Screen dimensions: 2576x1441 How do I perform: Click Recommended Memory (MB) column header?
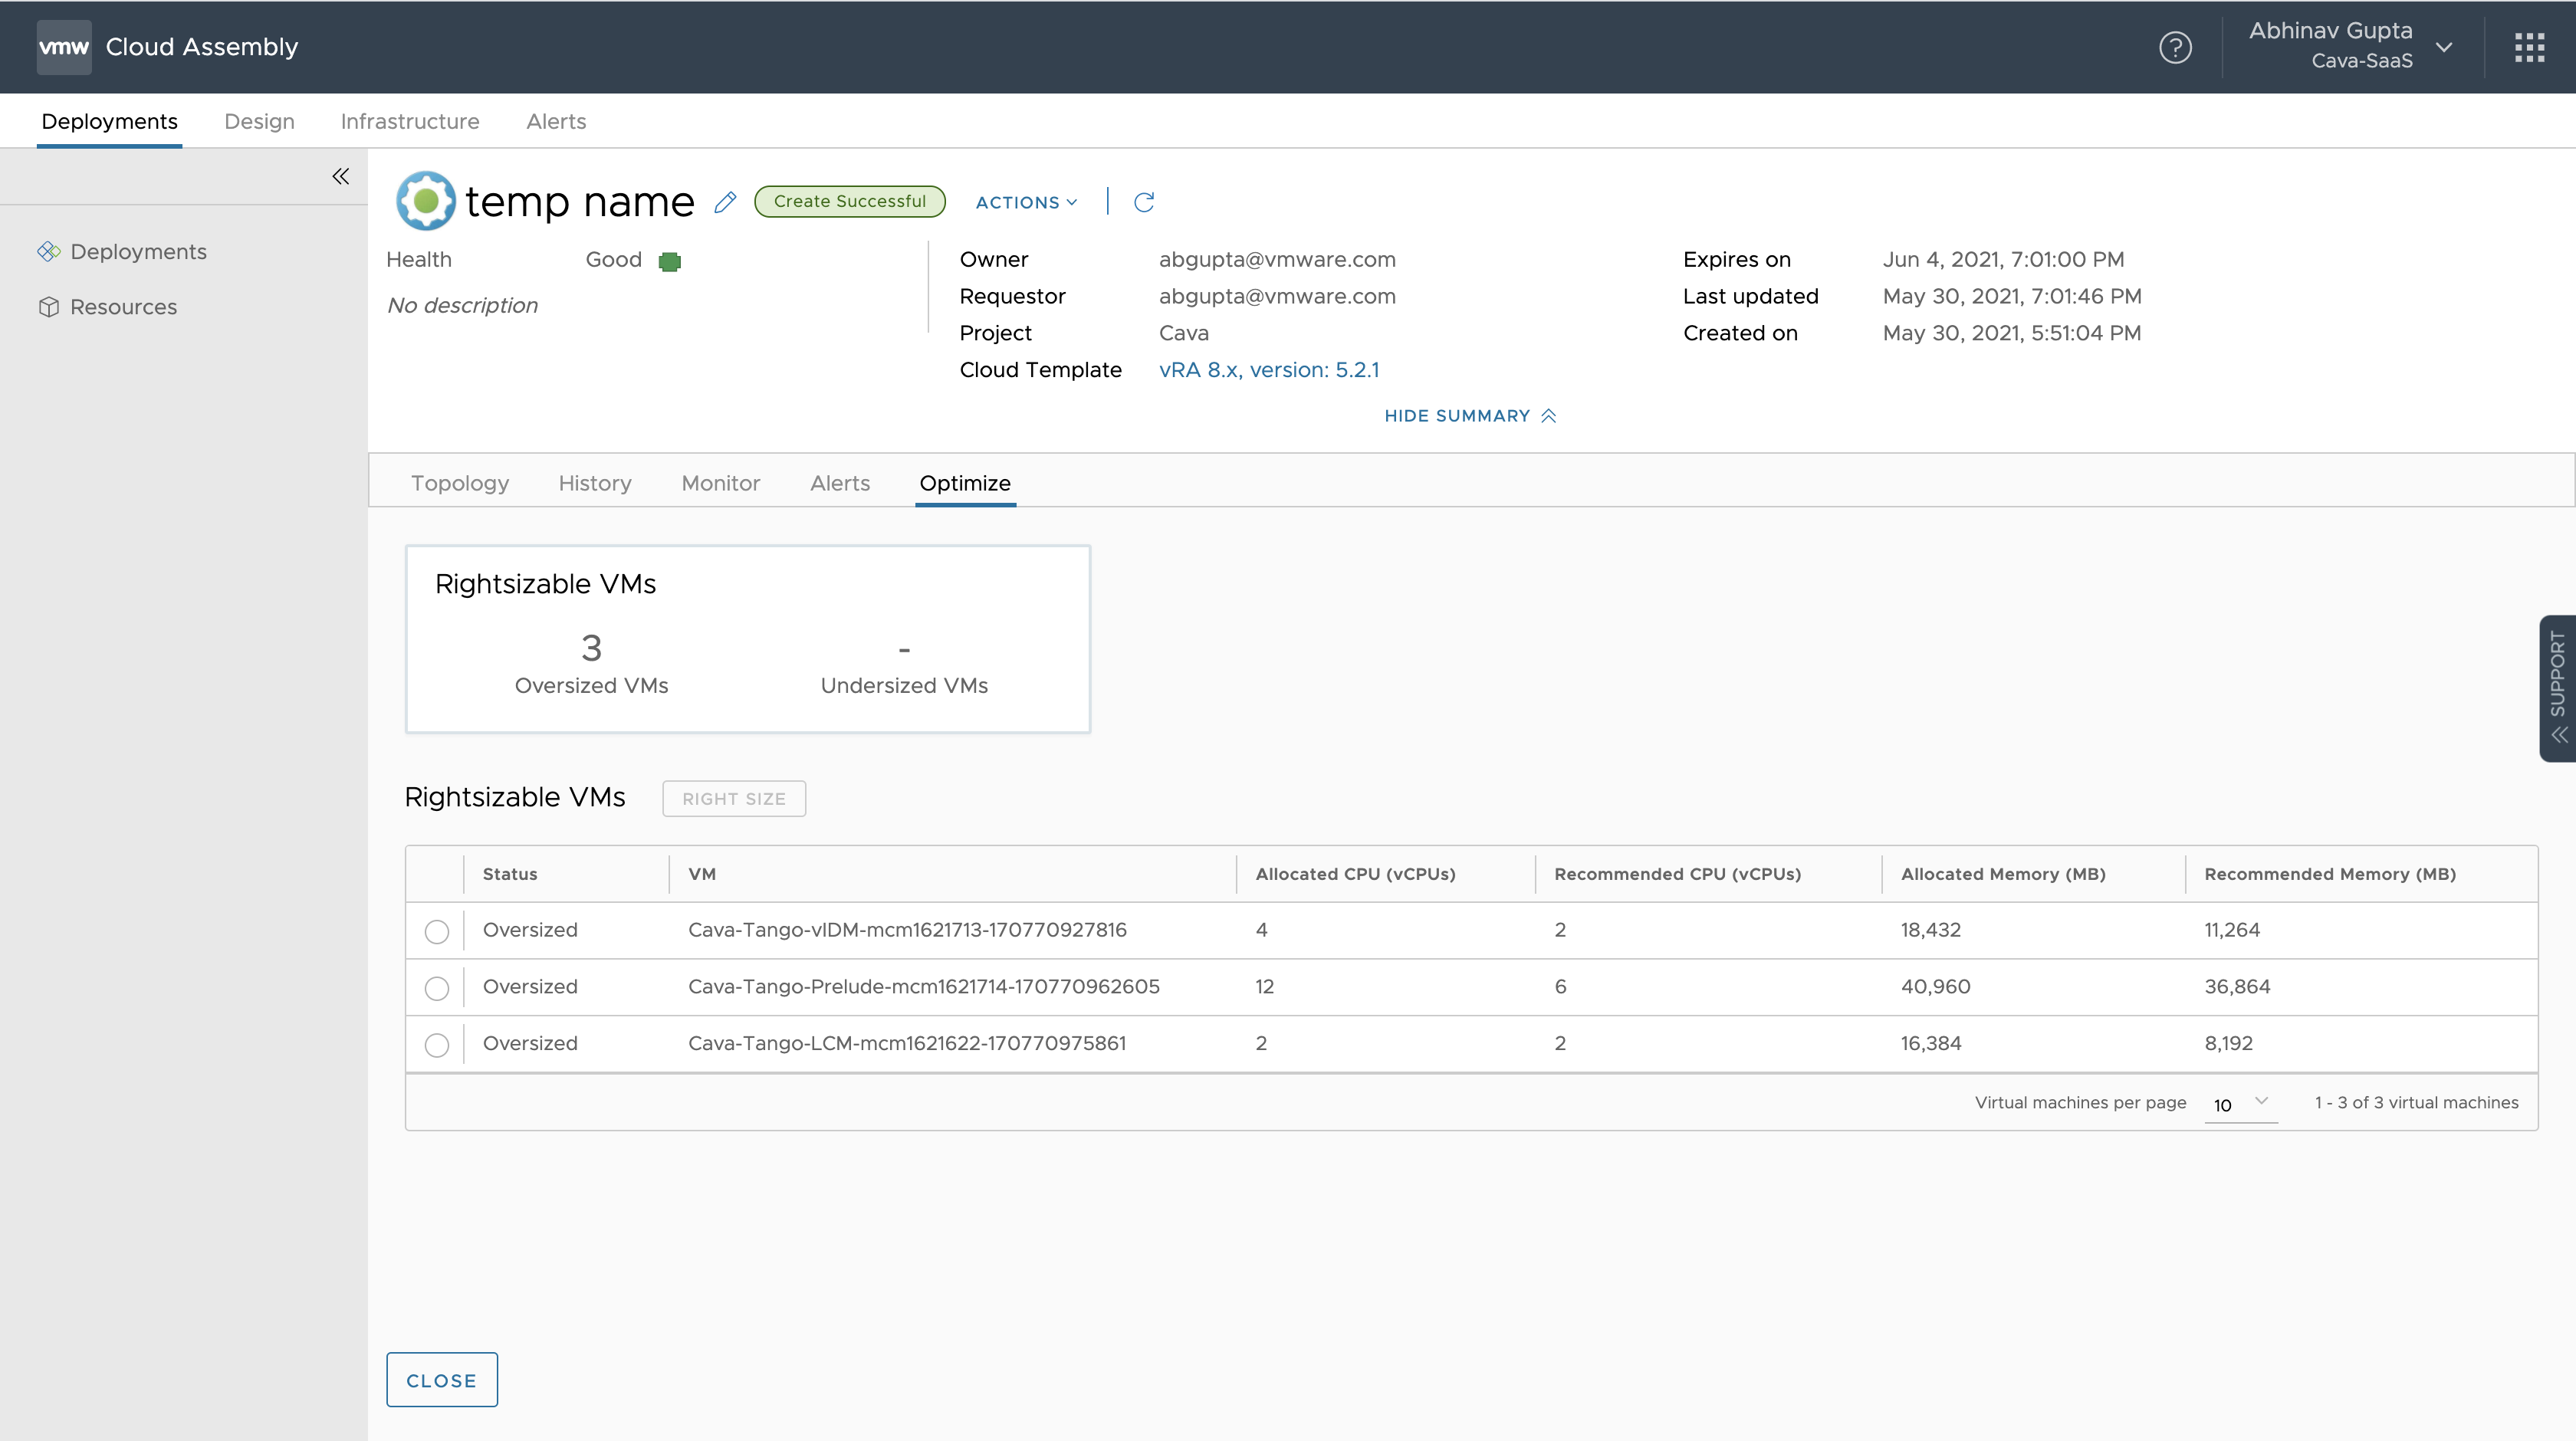(2330, 874)
